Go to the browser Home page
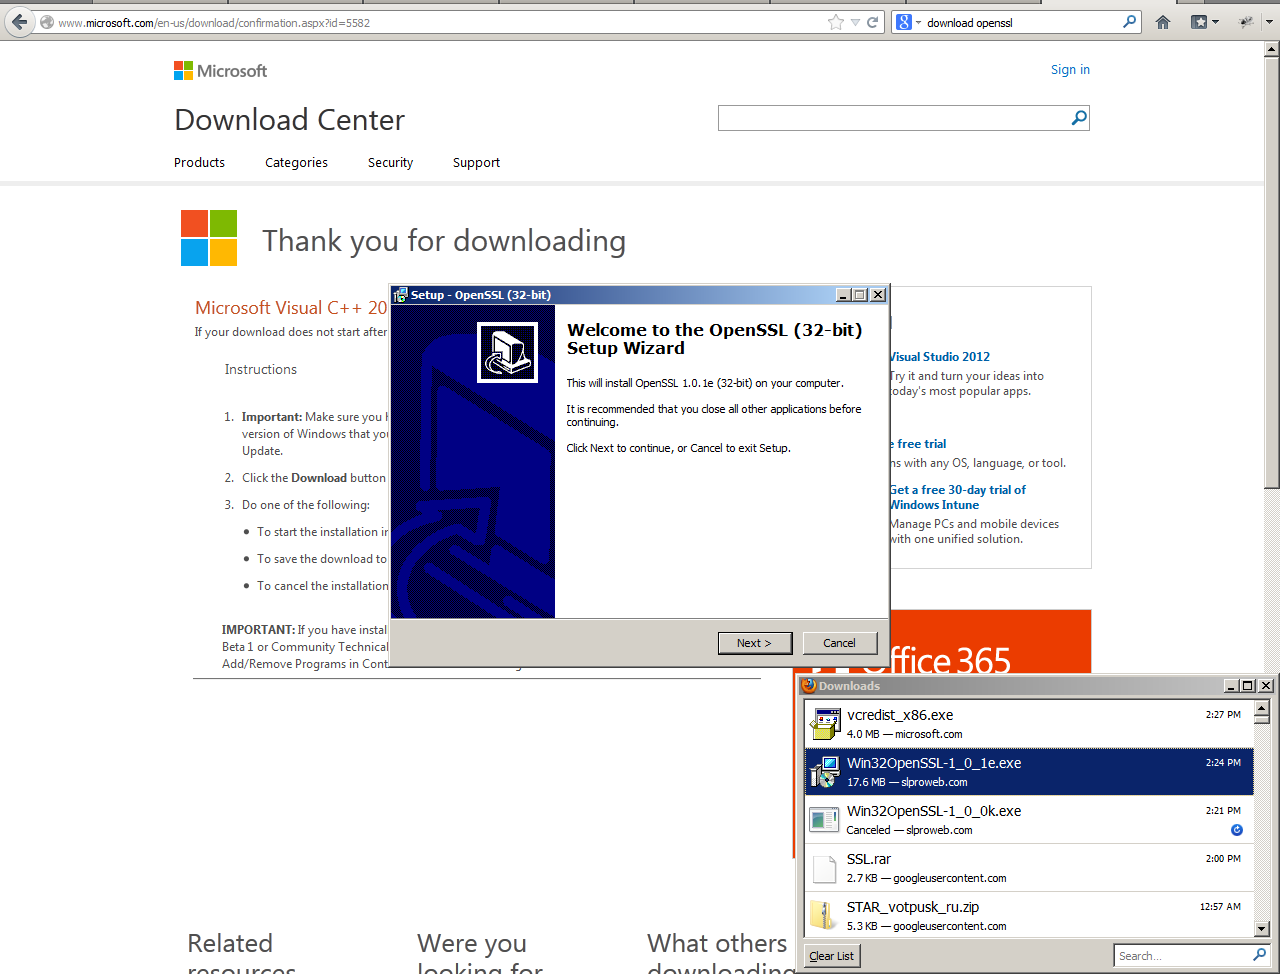Image resolution: width=1280 pixels, height=974 pixels. click(x=1163, y=22)
